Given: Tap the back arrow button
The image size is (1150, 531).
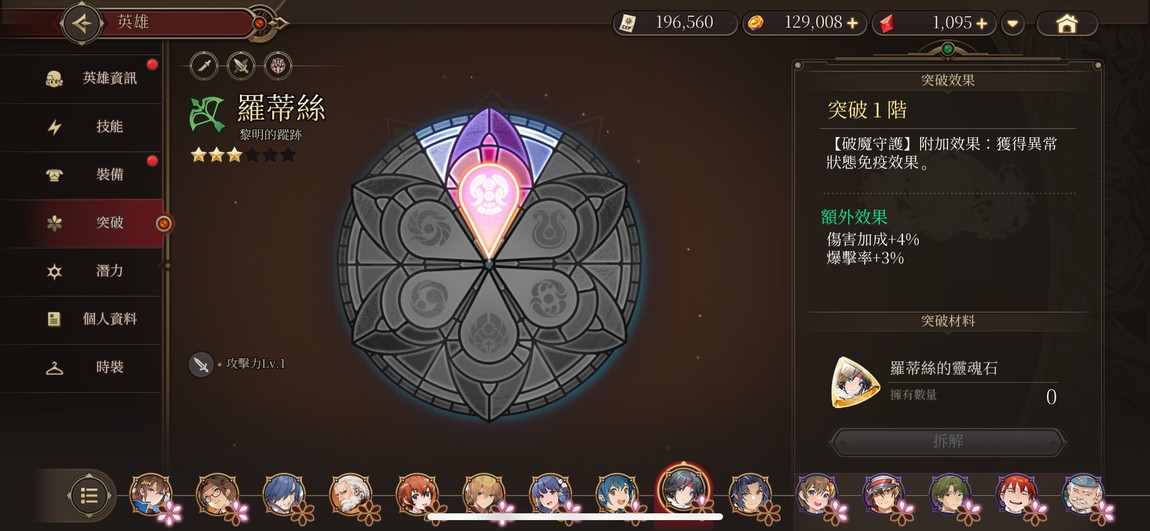Looking at the screenshot, I should point(82,23).
